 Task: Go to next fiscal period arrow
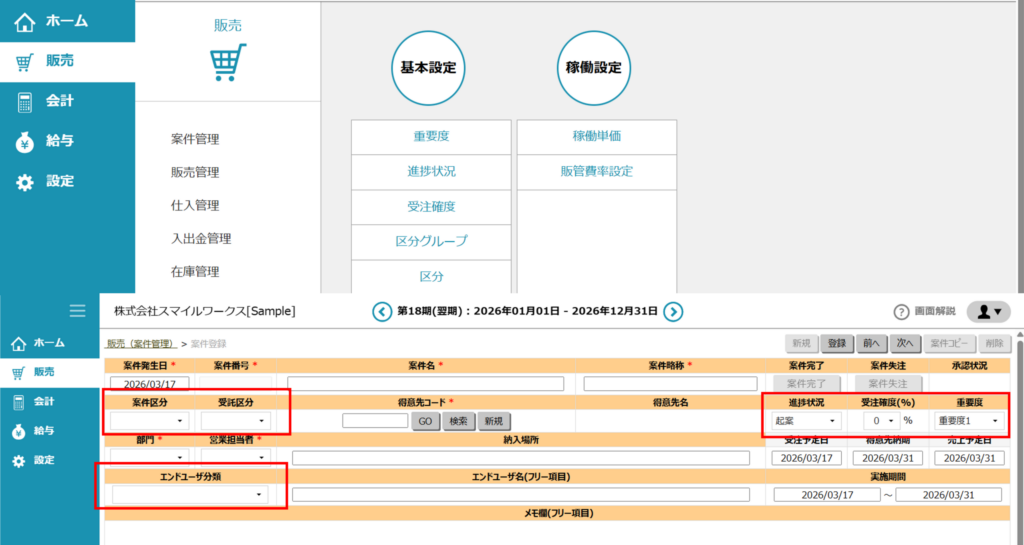[674, 312]
